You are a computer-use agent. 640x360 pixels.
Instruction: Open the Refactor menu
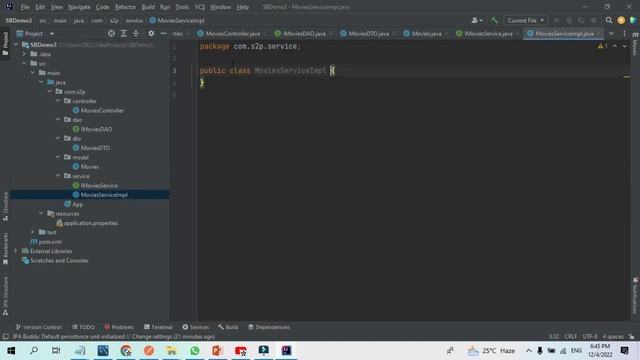(125, 7)
